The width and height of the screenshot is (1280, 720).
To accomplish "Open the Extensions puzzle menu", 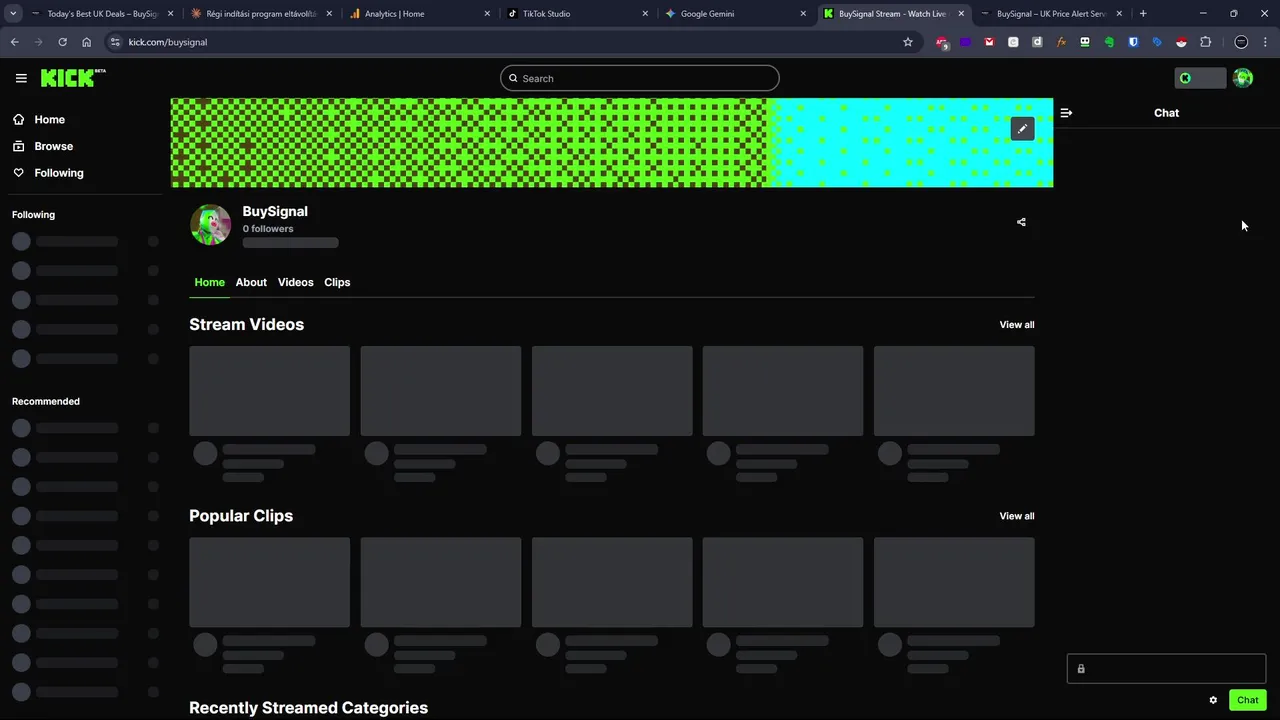I will coord(1205,42).
